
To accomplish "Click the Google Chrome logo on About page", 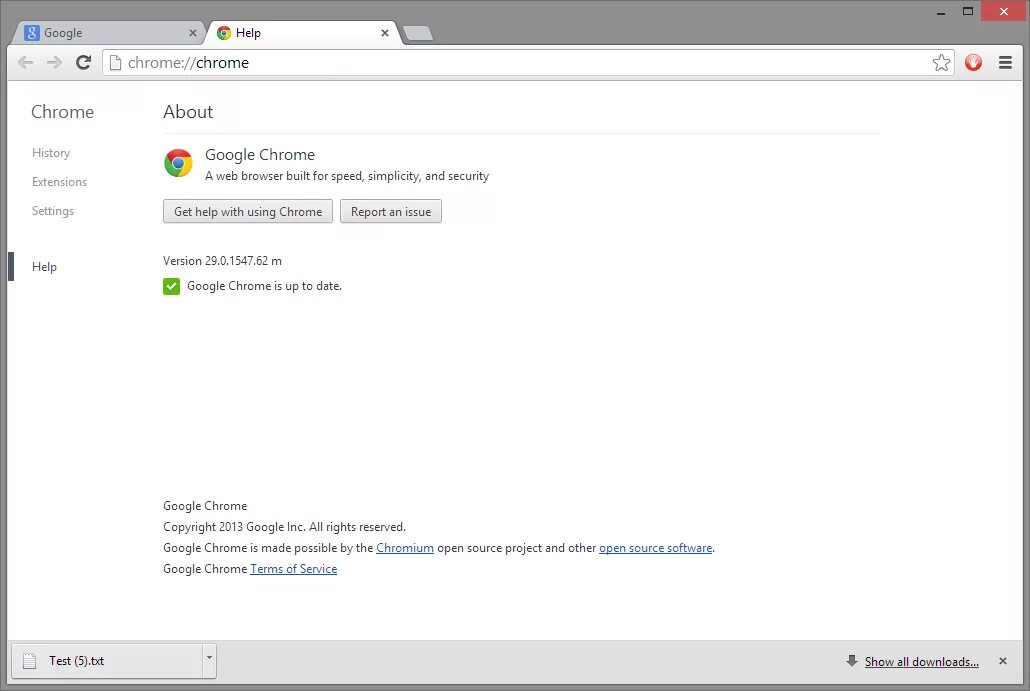I will [x=178, y=163].
